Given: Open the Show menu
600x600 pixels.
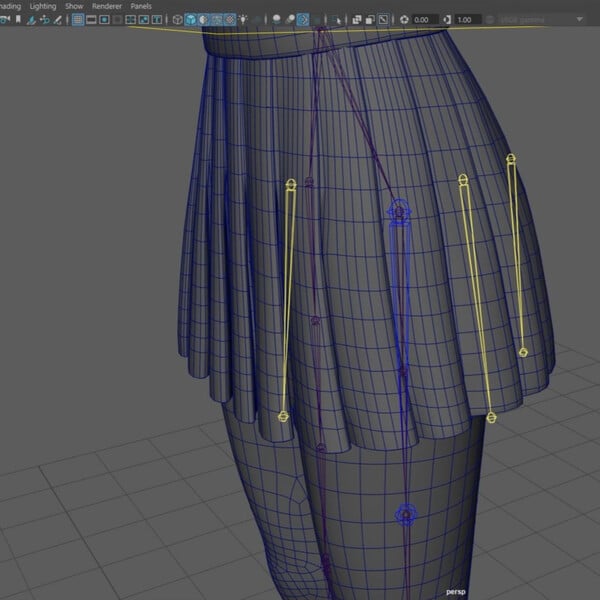Looking at the screenshot, I should point(74,6).
